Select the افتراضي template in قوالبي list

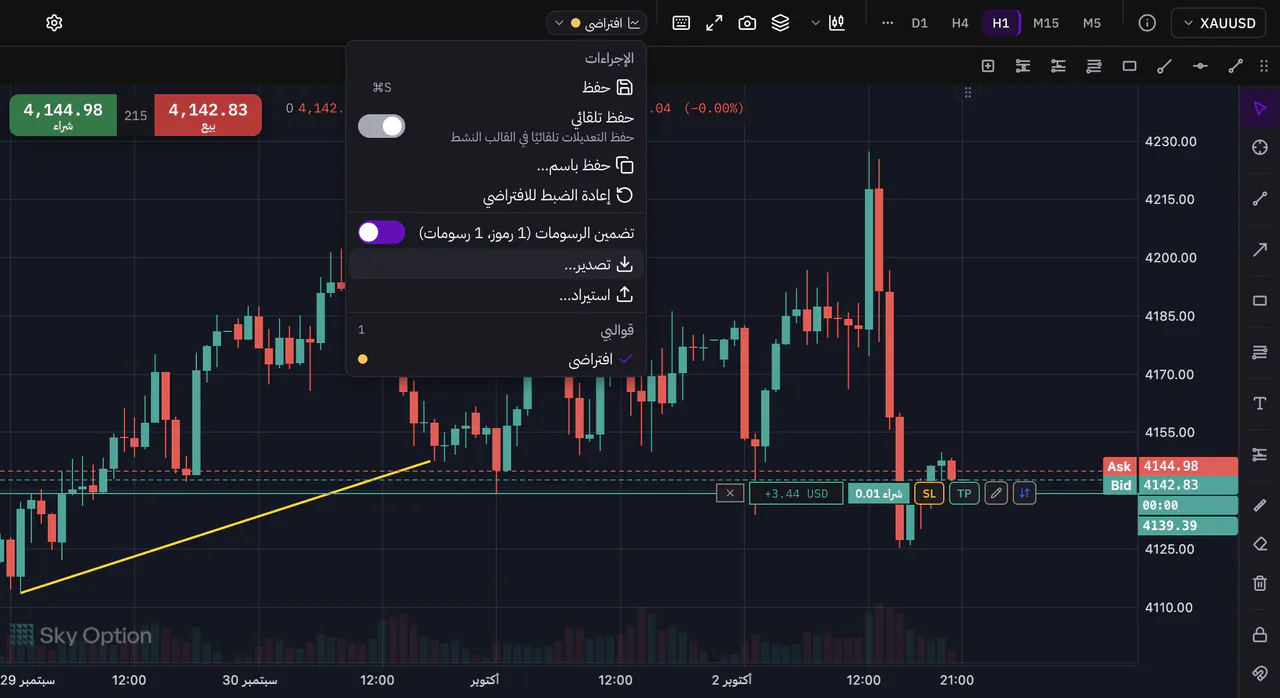tap(496, 359)
